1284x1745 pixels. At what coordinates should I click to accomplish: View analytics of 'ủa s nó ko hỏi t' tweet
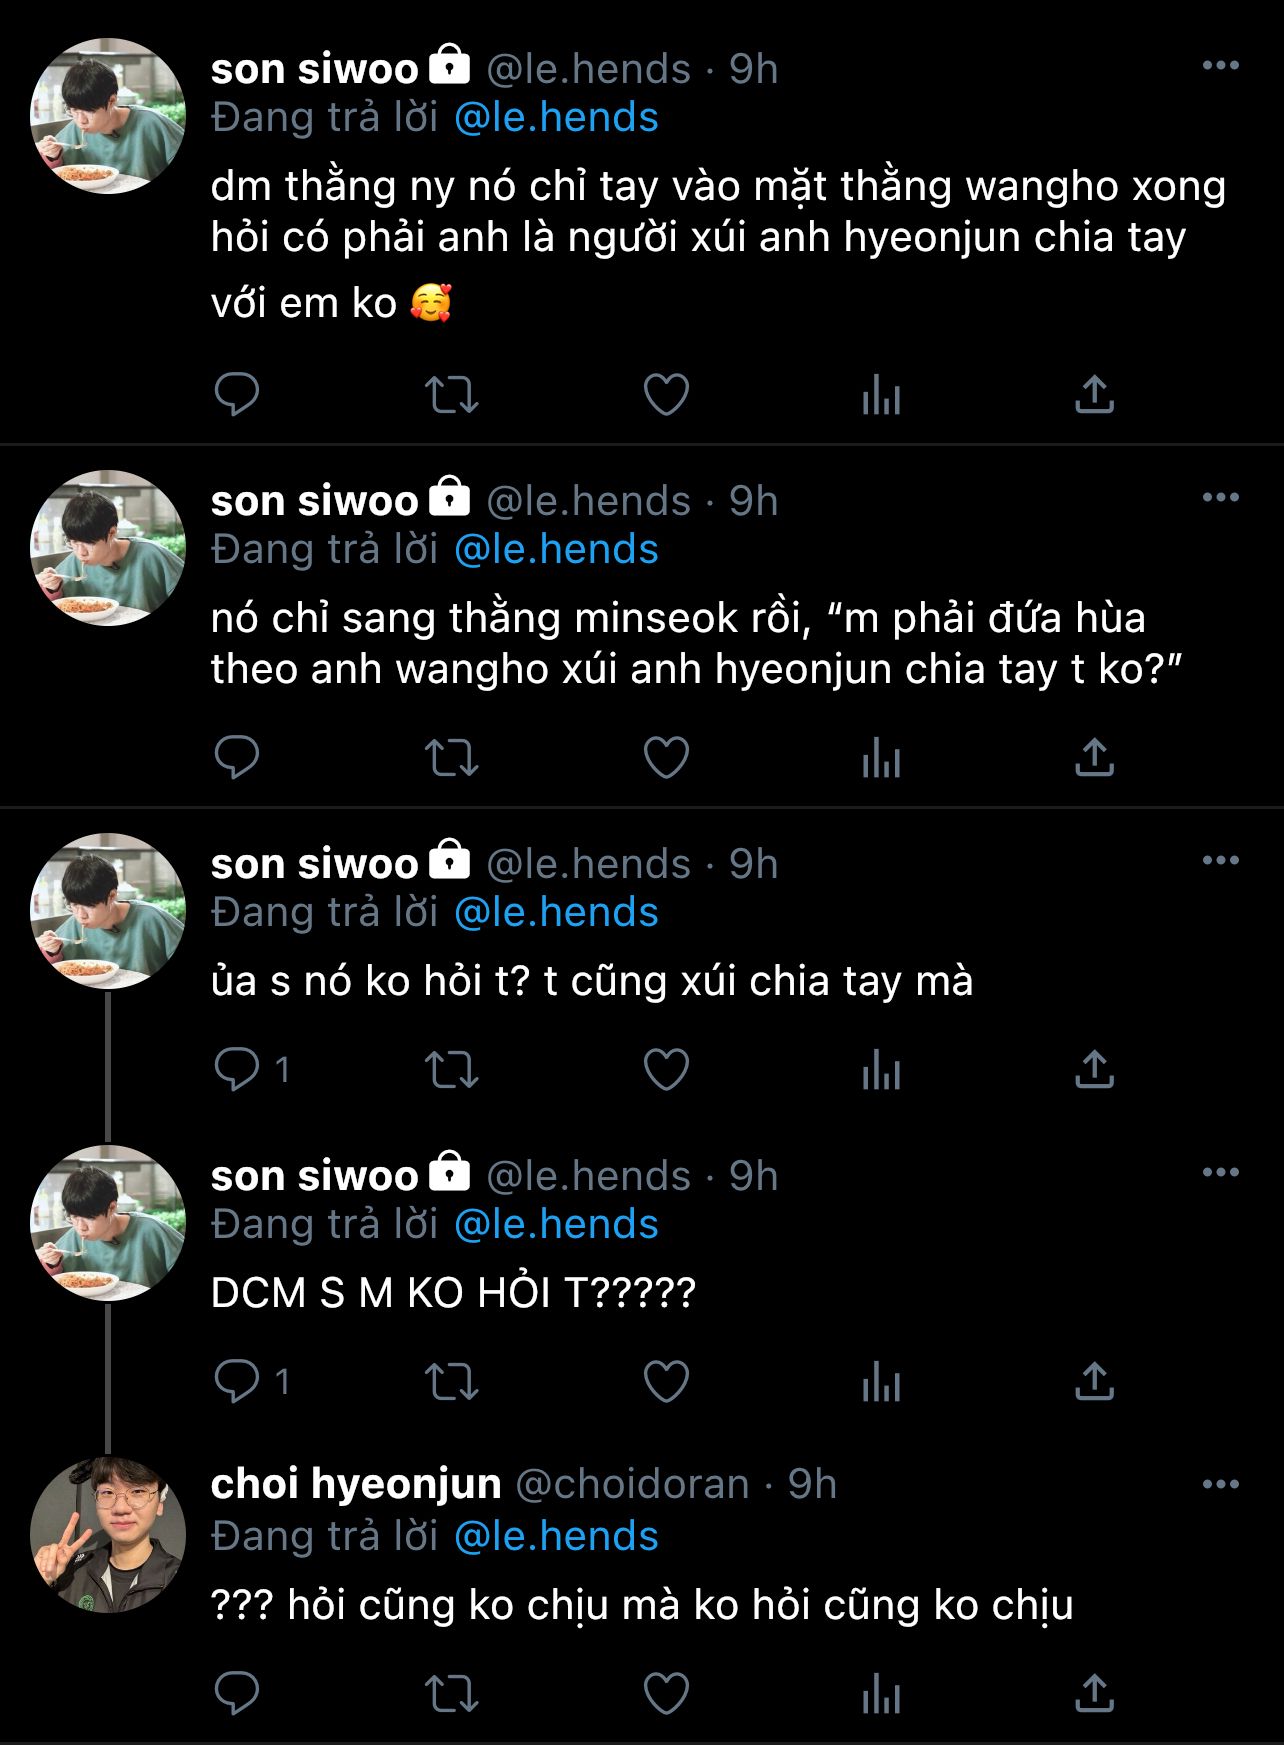881,1070
